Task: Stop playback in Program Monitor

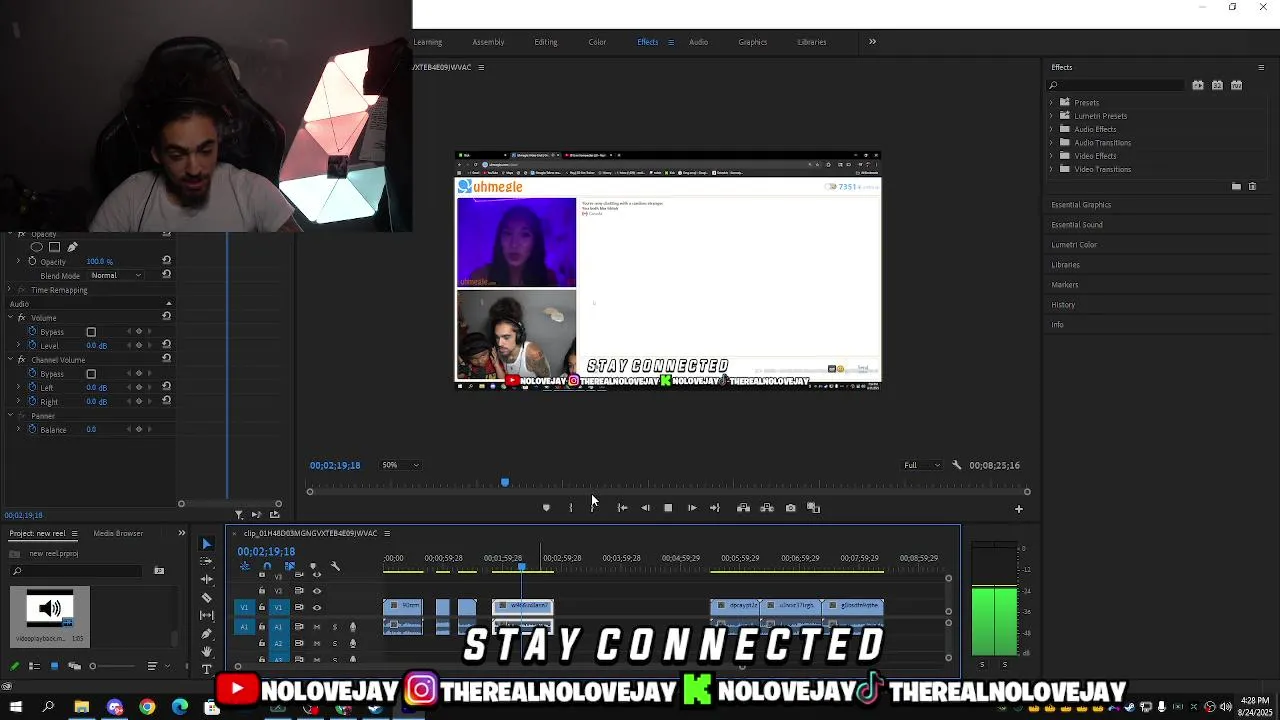Action: (x=668, y=508)
